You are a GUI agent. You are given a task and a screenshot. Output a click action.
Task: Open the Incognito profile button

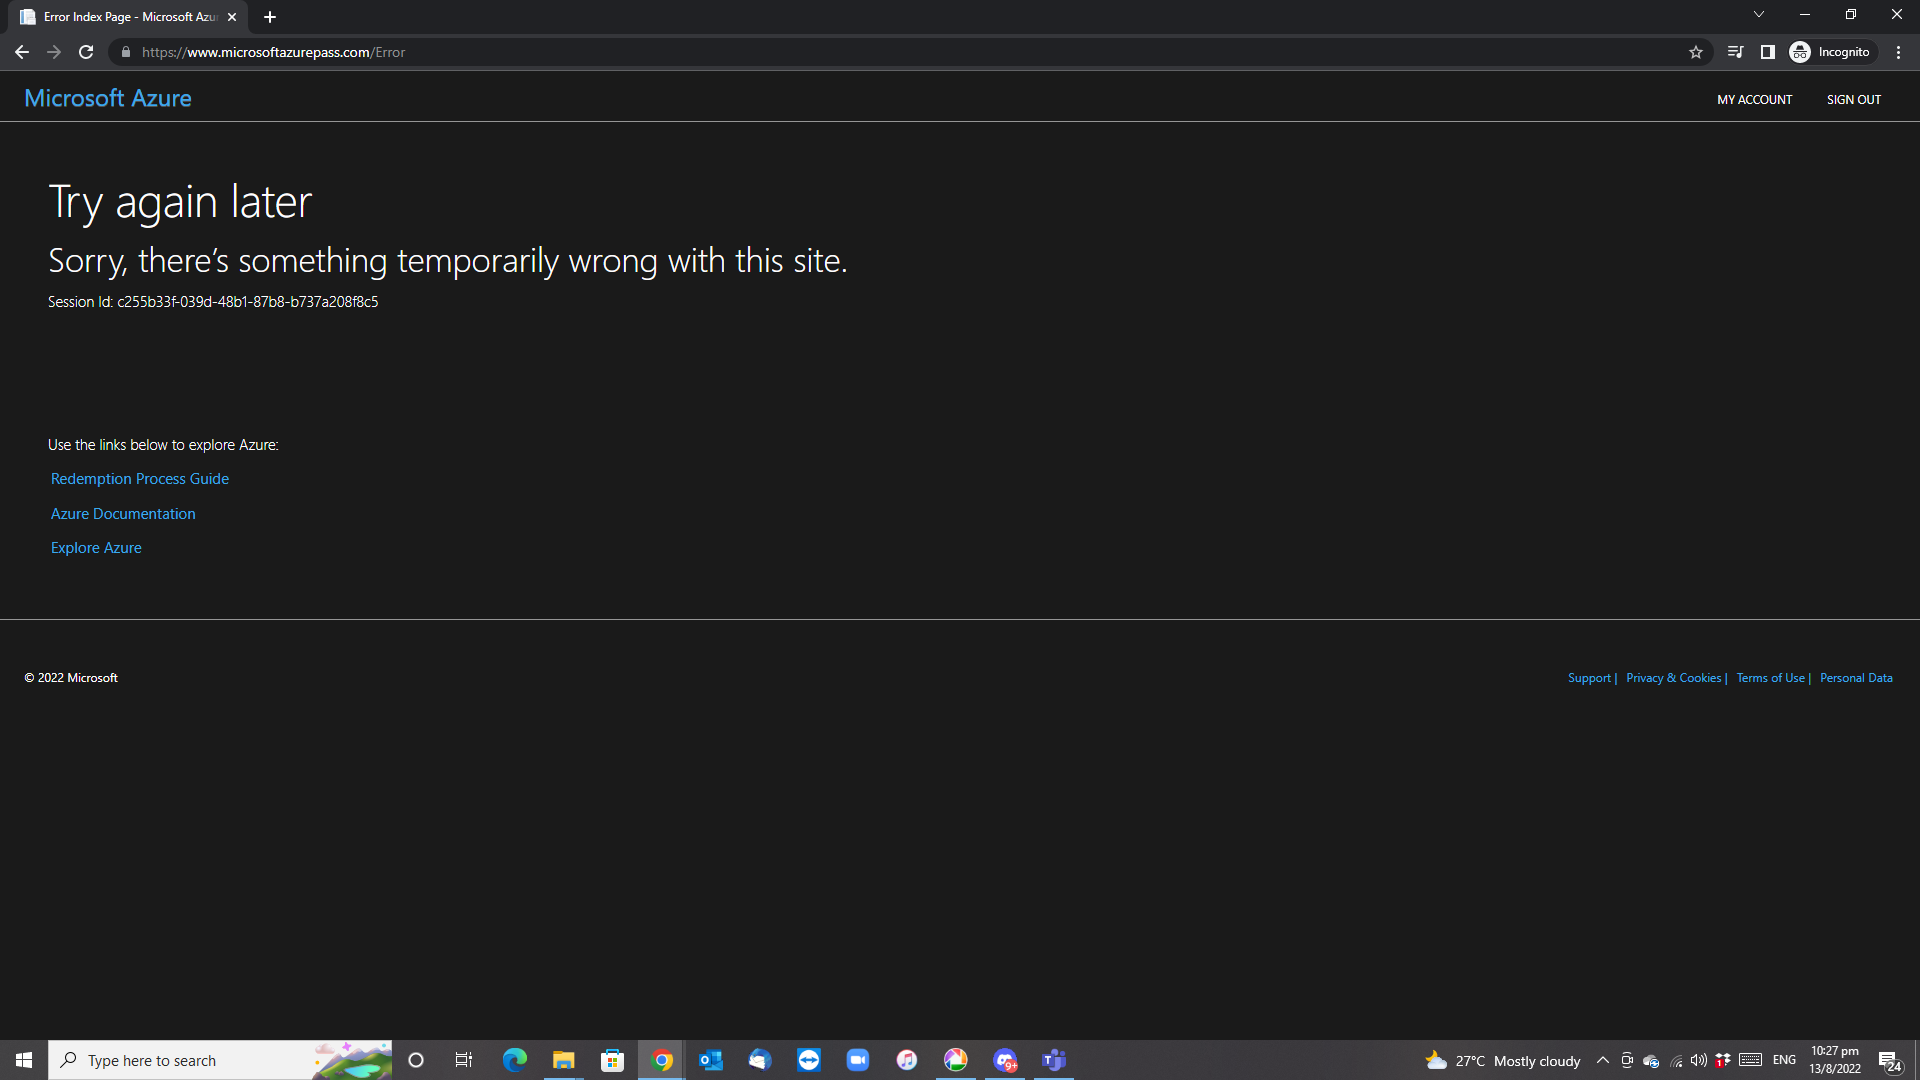tap(1831, 52)
